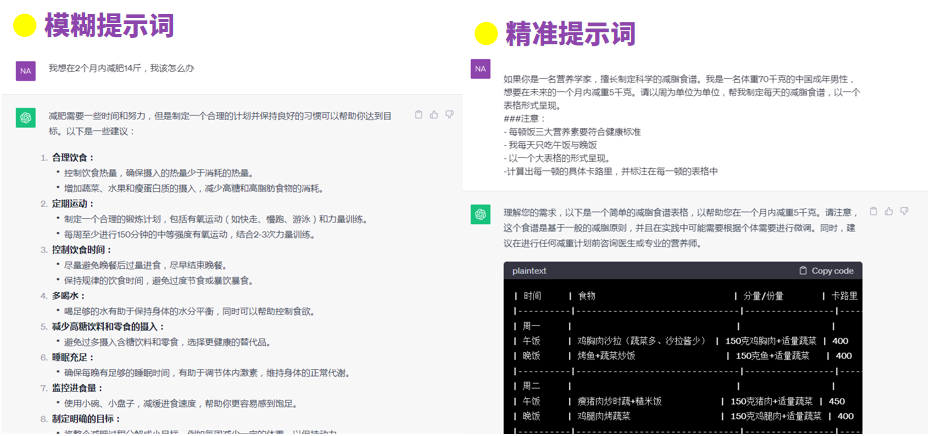This screenshot has height=436, width=928.
Task: Click the cell '鸡腿肉烤蔬菜'
Action: [604, 416]
